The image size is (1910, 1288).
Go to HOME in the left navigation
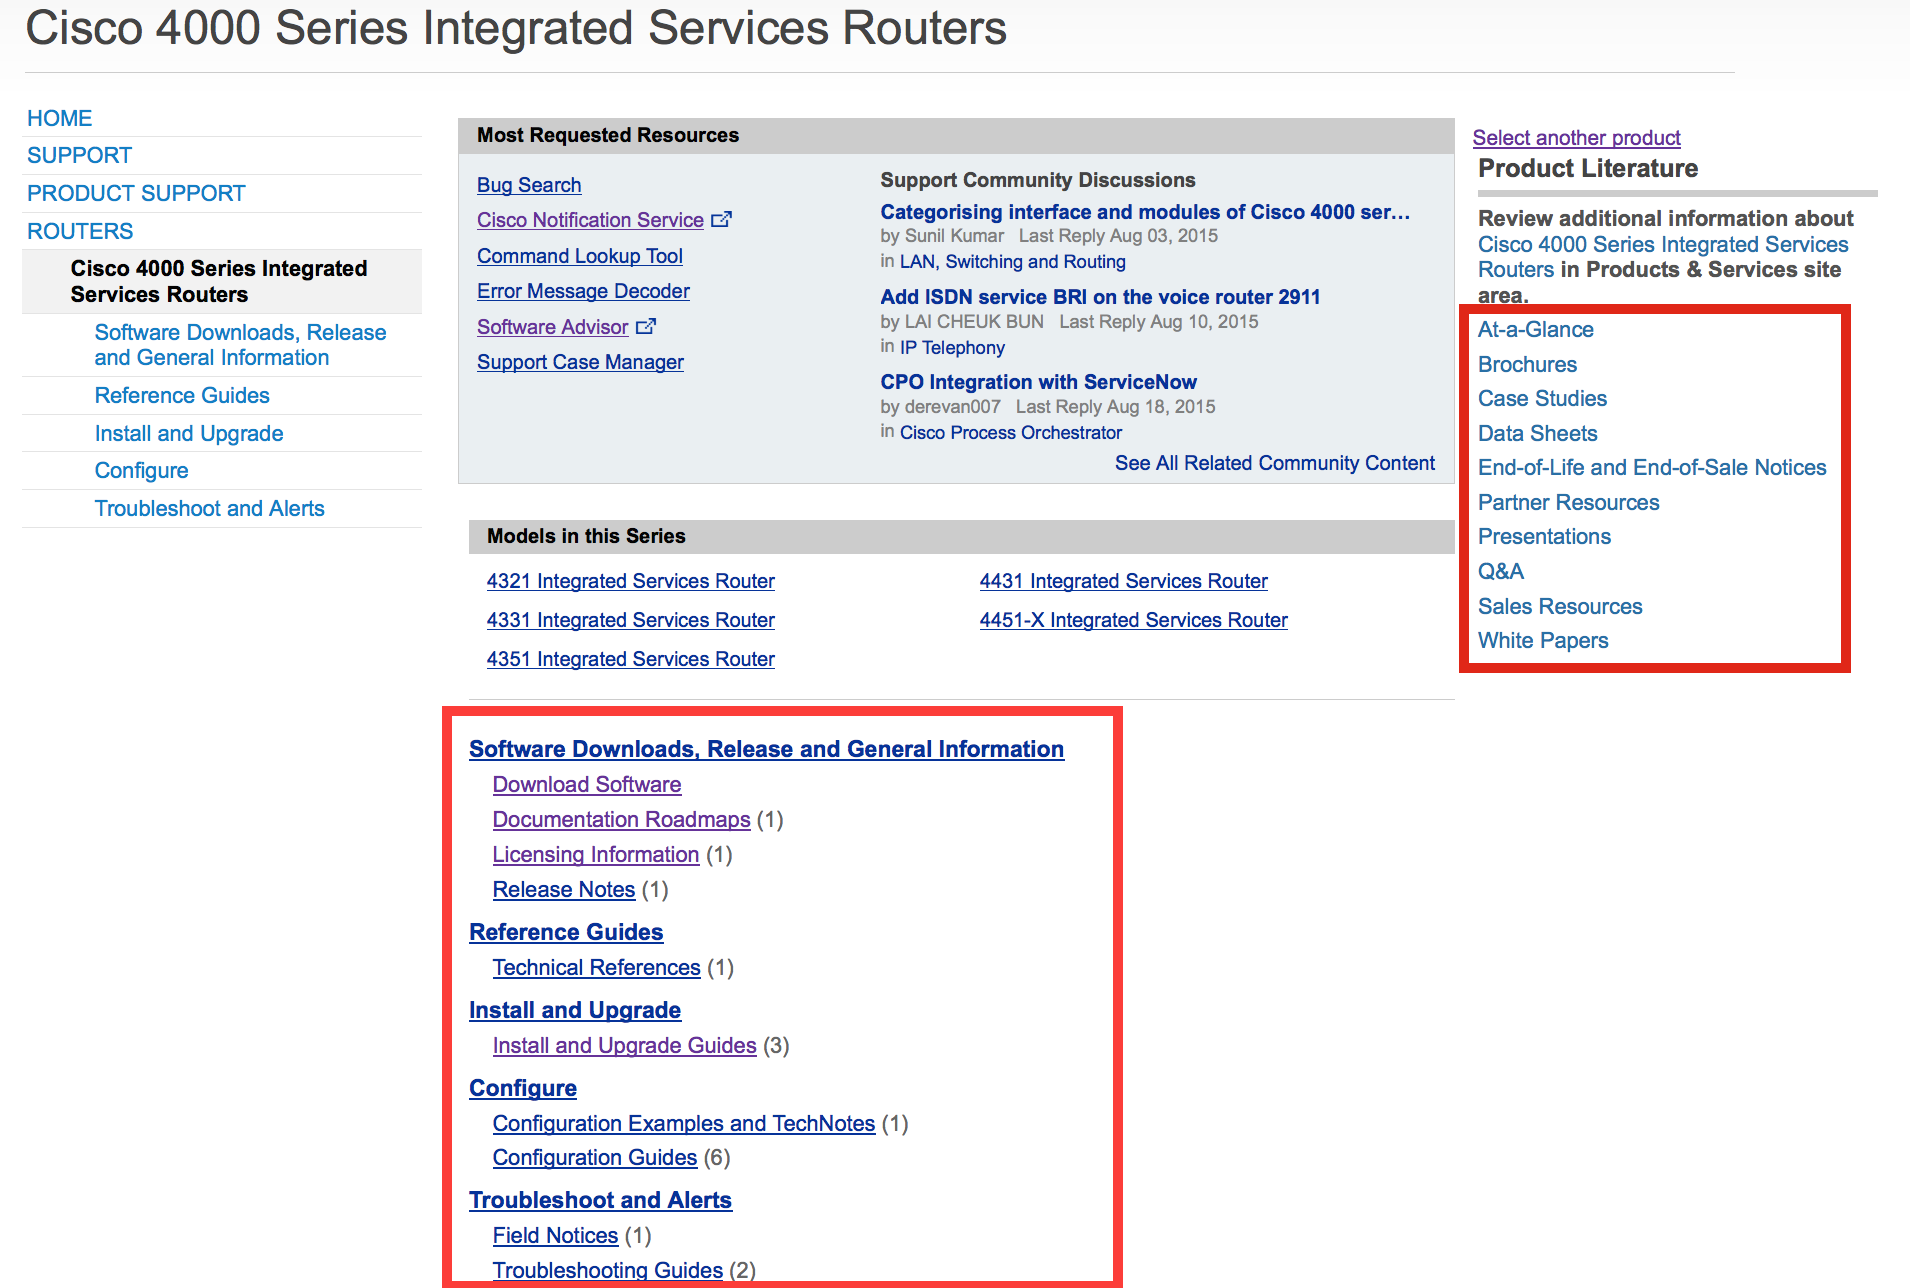click(59, 118)
